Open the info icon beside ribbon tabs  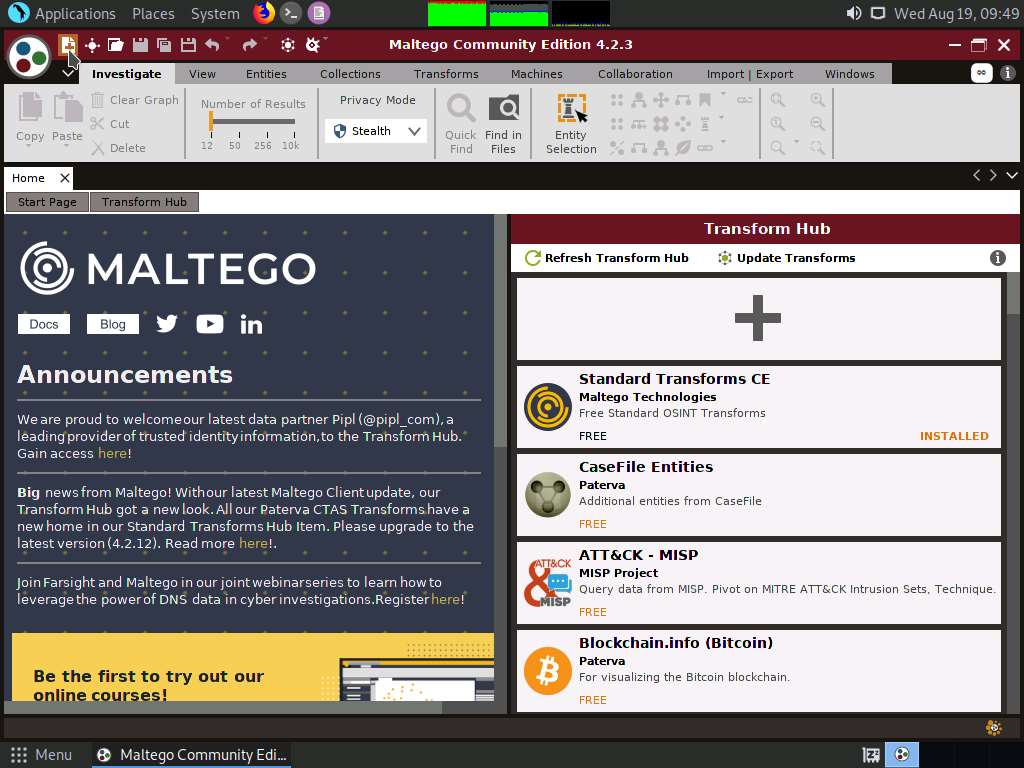1008,72
